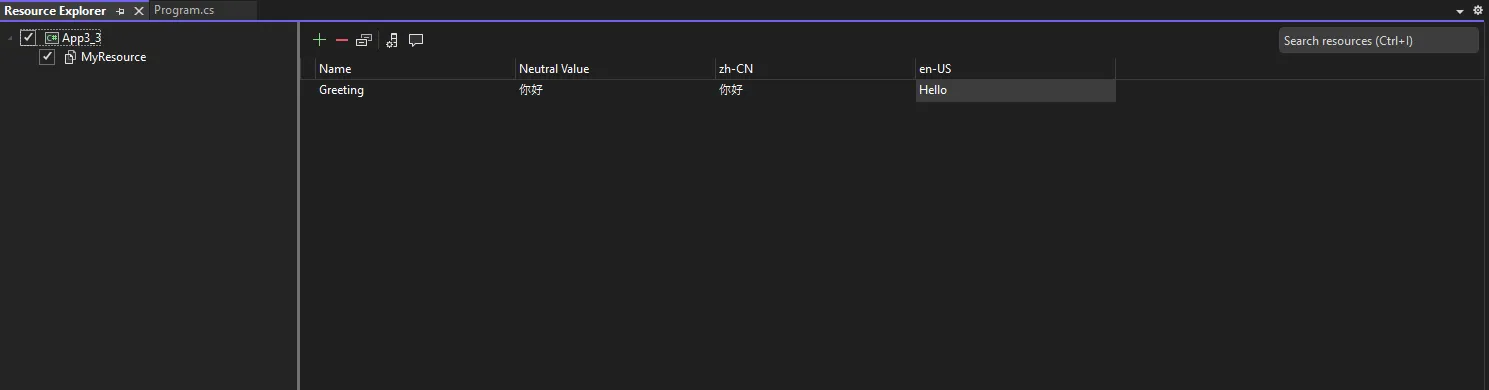Click the red minus remove resource icon
The height and width of the screenshot is (390, 1489).
click(x=342, y=40)
